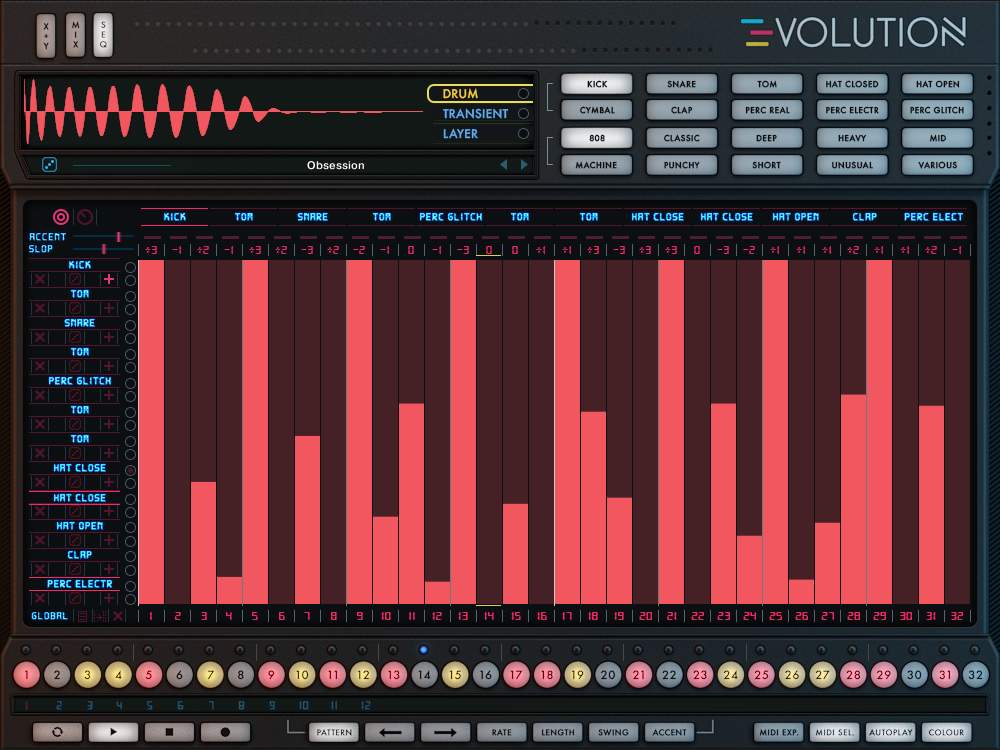1000x750 pixels.
Task: Switch to the MIX page tab
Action: tap(76, 35)
